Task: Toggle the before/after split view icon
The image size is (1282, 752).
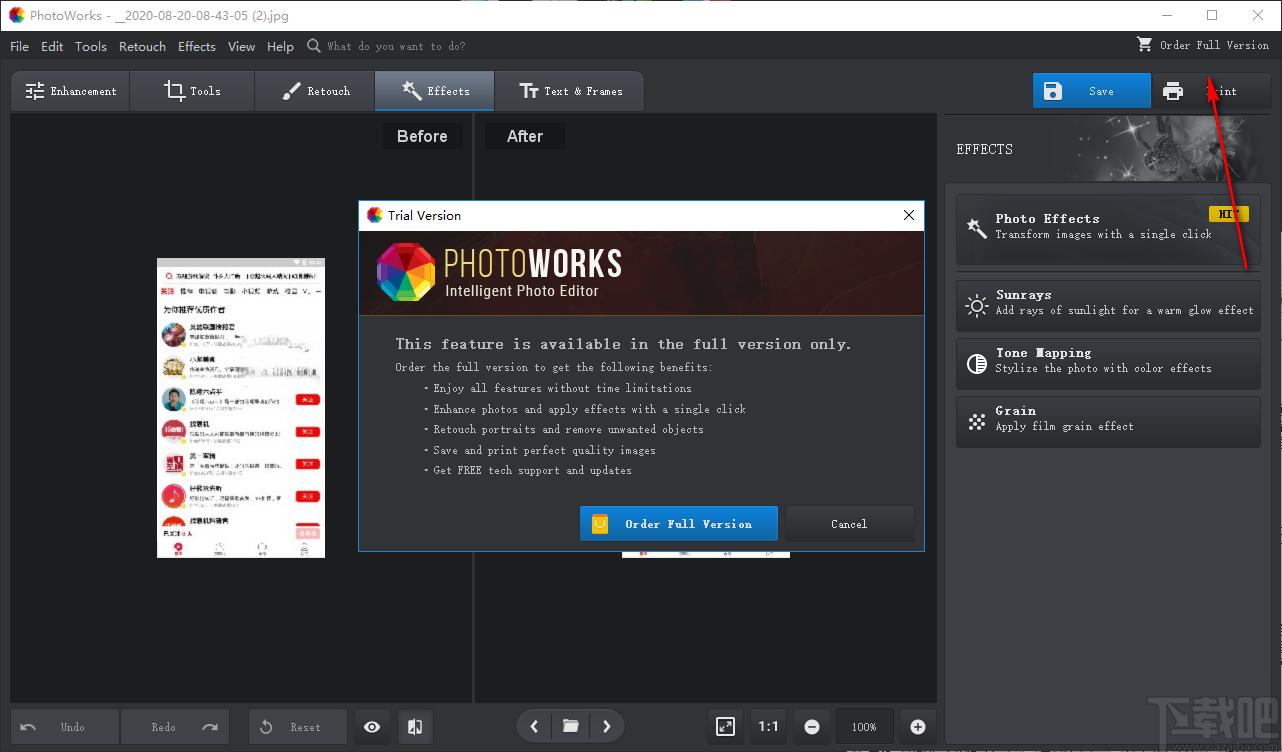Action: point(416,727)
